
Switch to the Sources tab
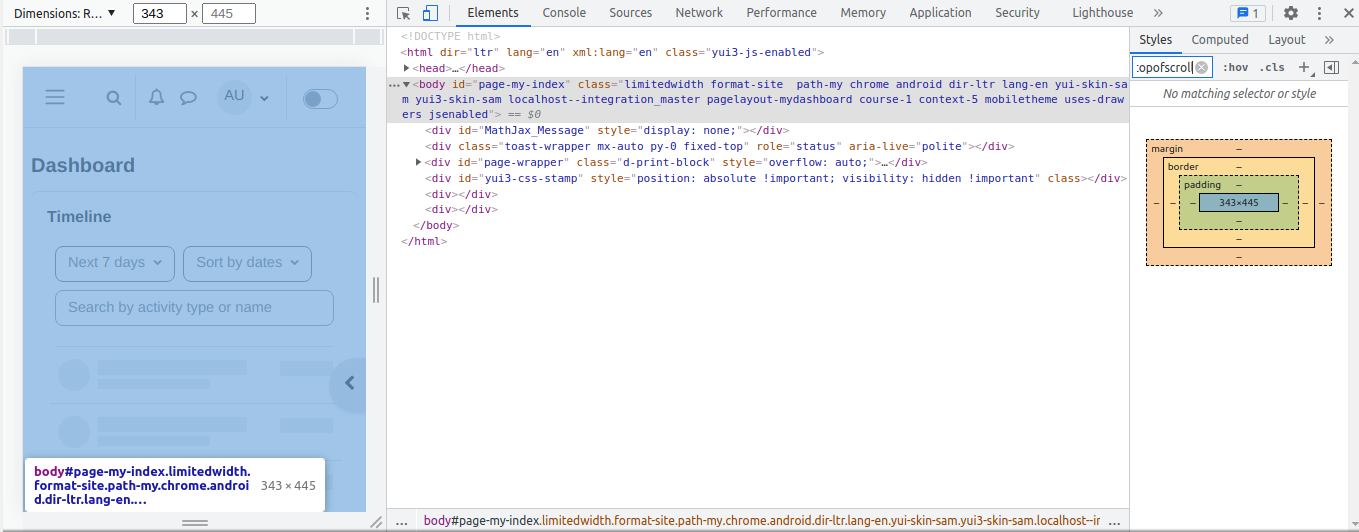coord(631,13)
